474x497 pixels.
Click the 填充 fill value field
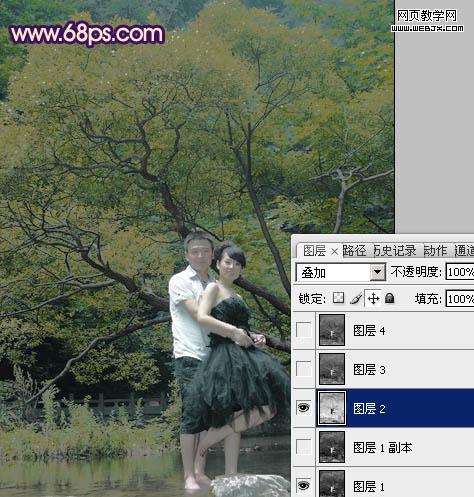[x=460, y=299]
